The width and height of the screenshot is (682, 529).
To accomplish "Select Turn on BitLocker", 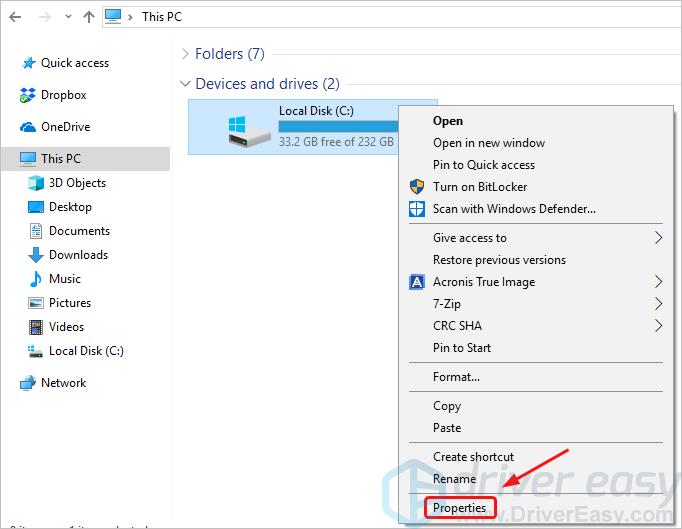I will tap(479, 187).
